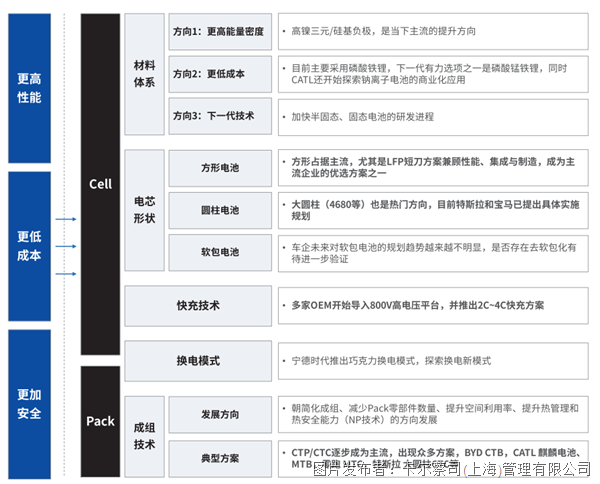Screen dimensions: 600x484
Task: Click description about 800V高电压平台
Action: pos(433,306)
